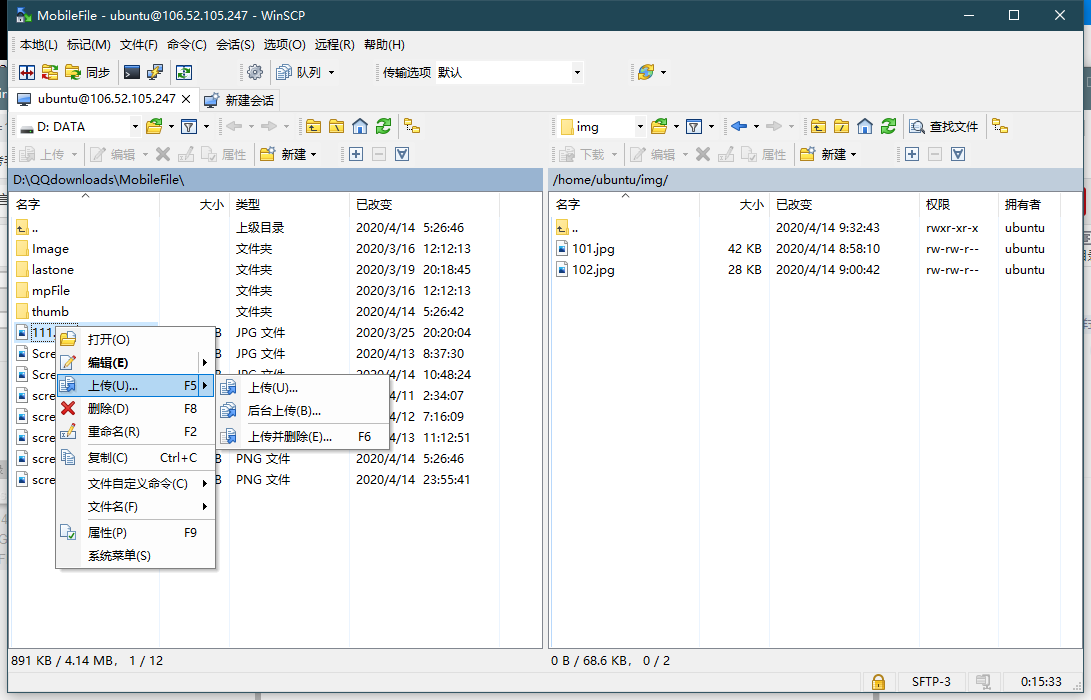
Task: Open the transfer settings combo showing 默认
Action: (509, 72)
